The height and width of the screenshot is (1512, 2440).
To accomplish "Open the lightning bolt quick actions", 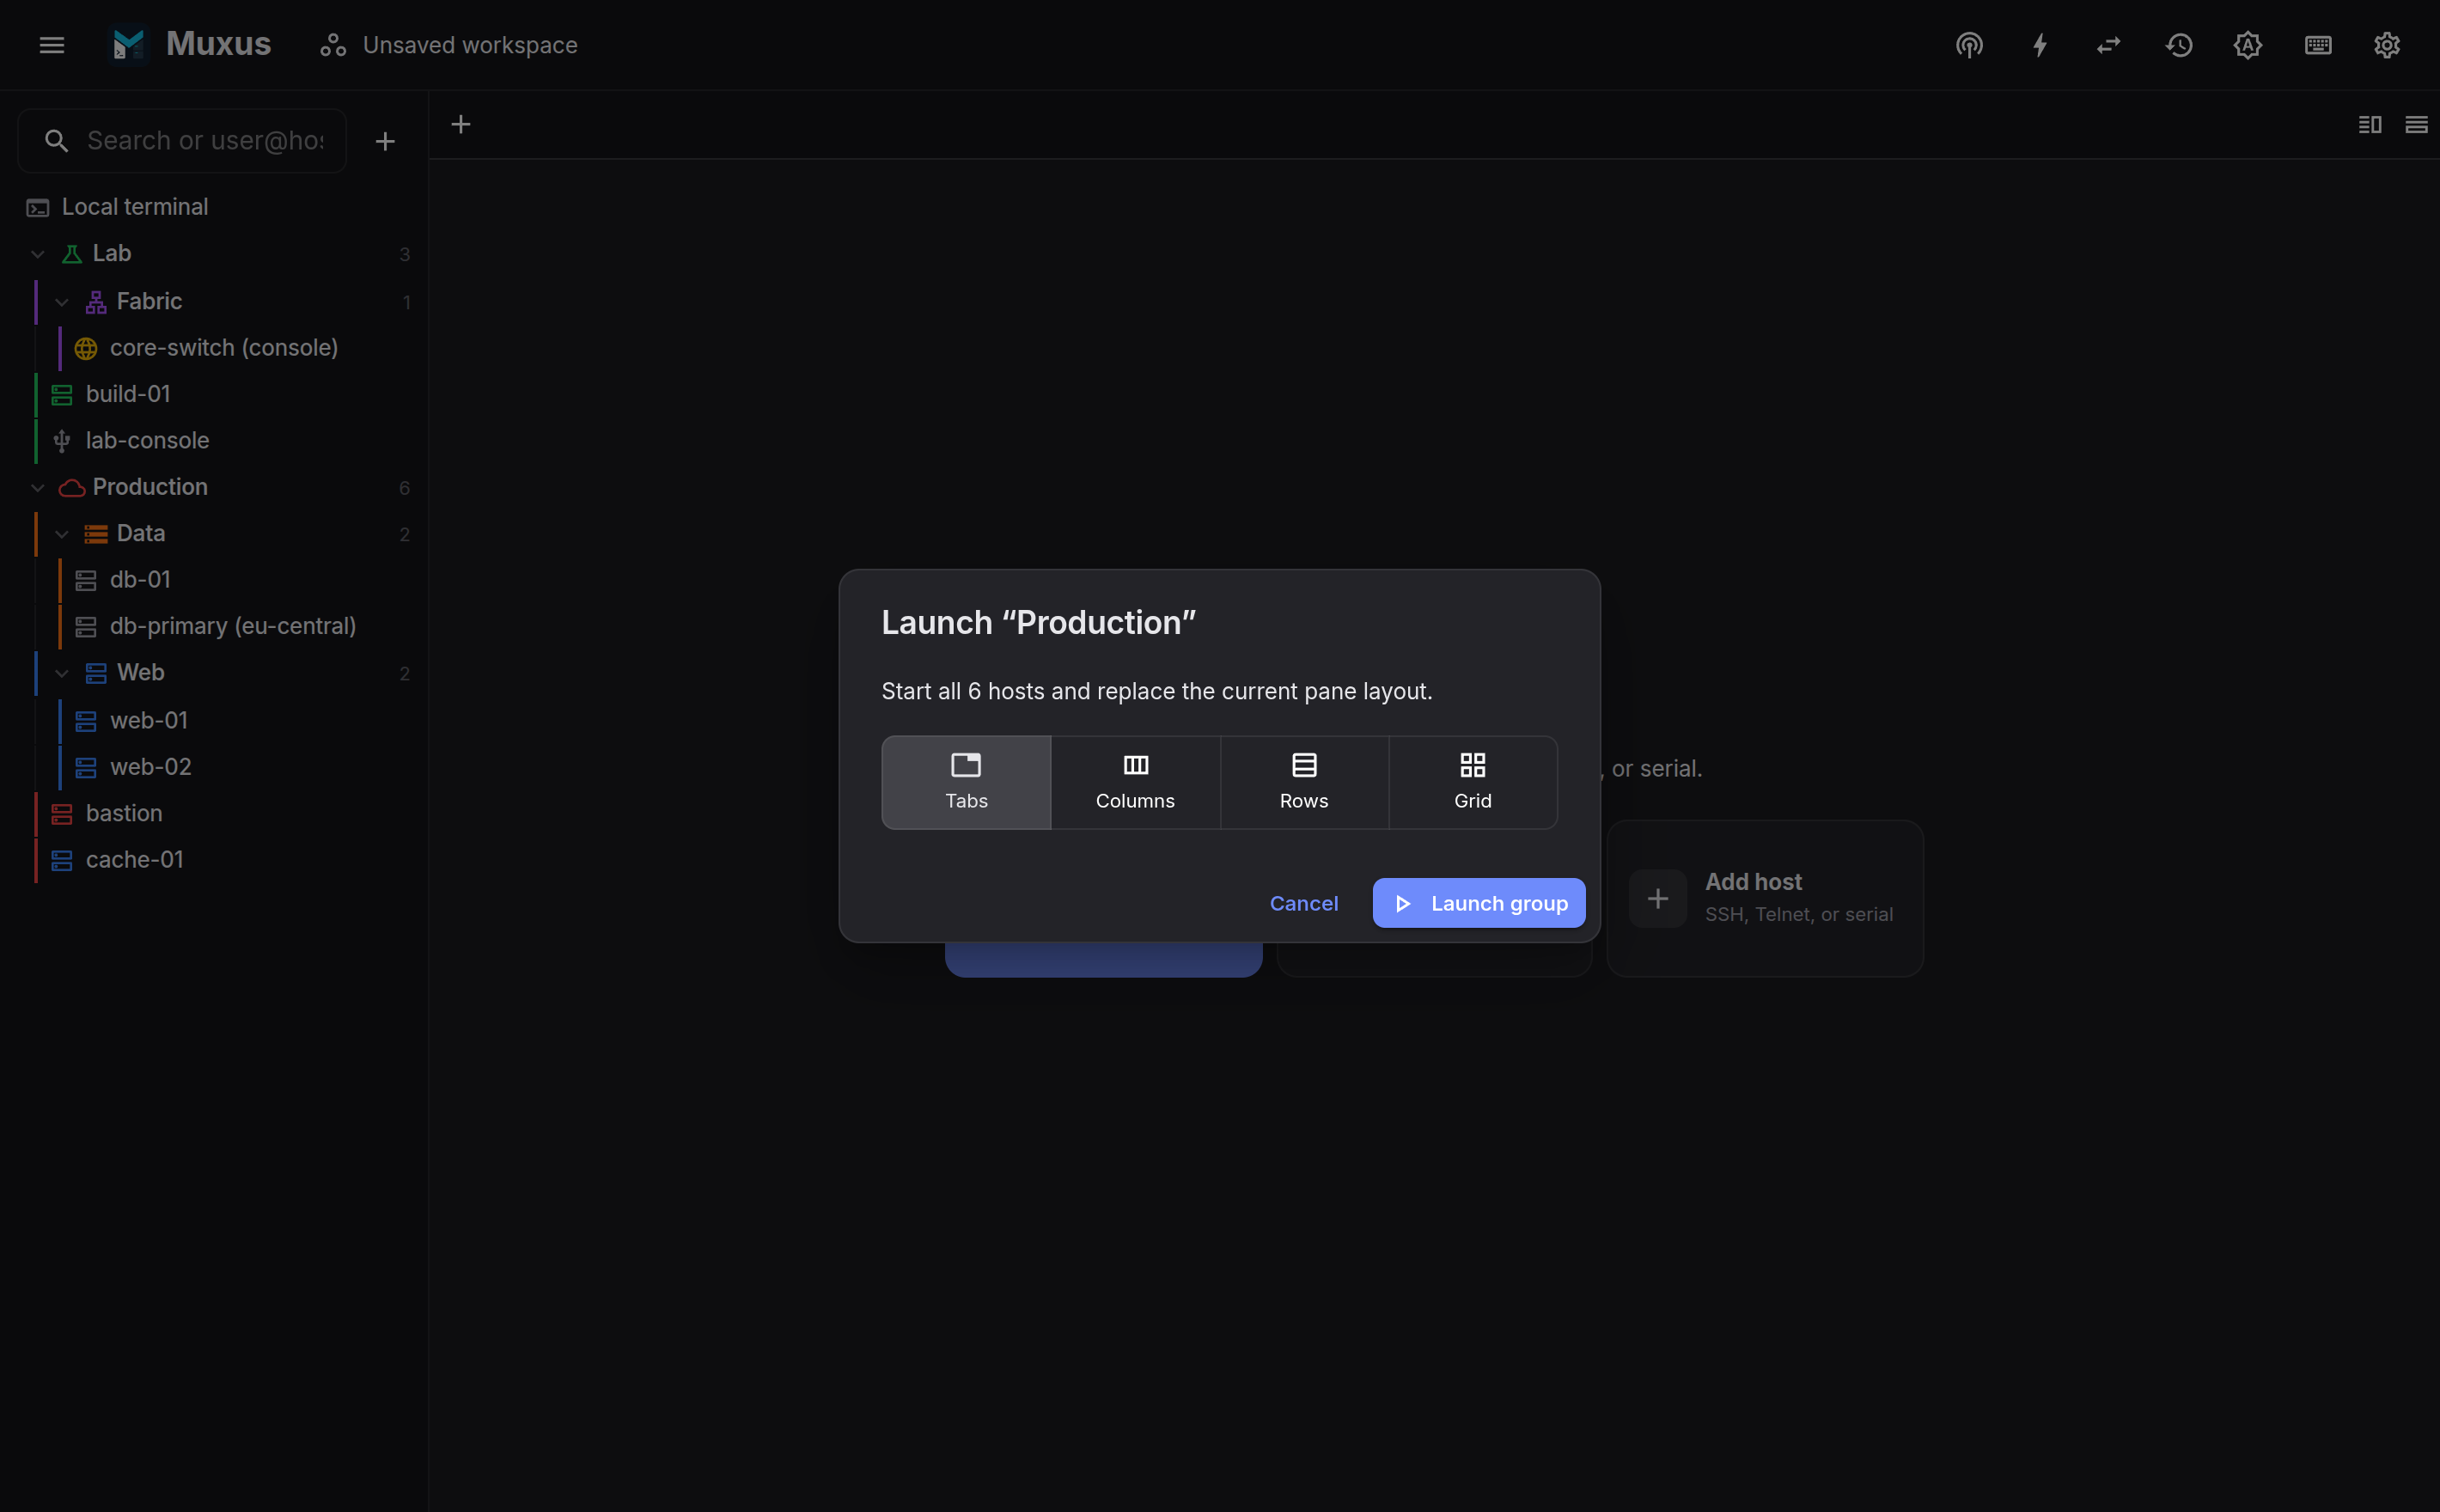I will 2039,45.
